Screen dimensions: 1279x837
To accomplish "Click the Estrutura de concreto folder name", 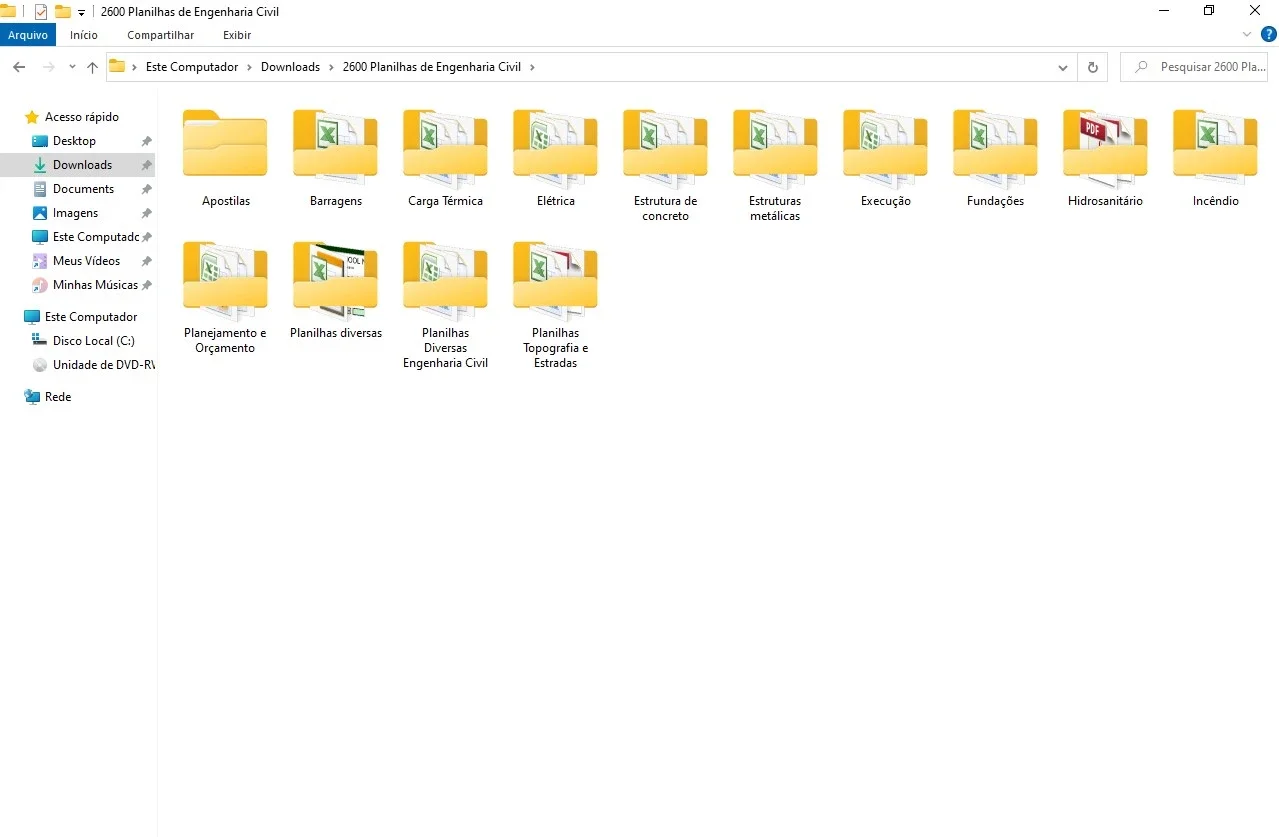I will [665, 208].
